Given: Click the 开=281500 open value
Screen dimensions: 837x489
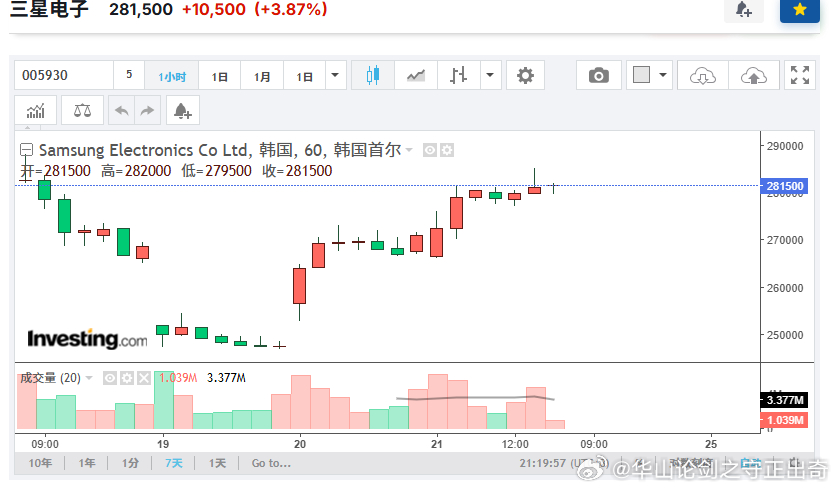Looking at the screenshot, I should pos(56,171).
